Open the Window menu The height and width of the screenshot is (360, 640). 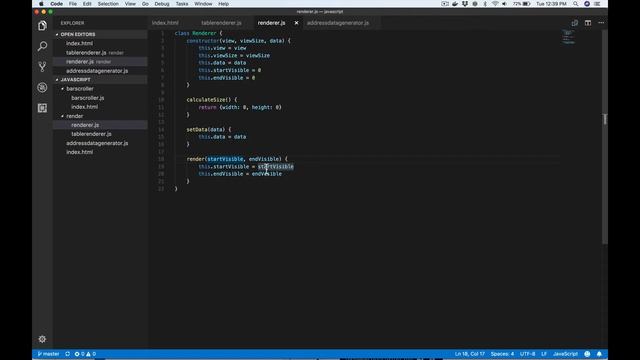(203, 4)
